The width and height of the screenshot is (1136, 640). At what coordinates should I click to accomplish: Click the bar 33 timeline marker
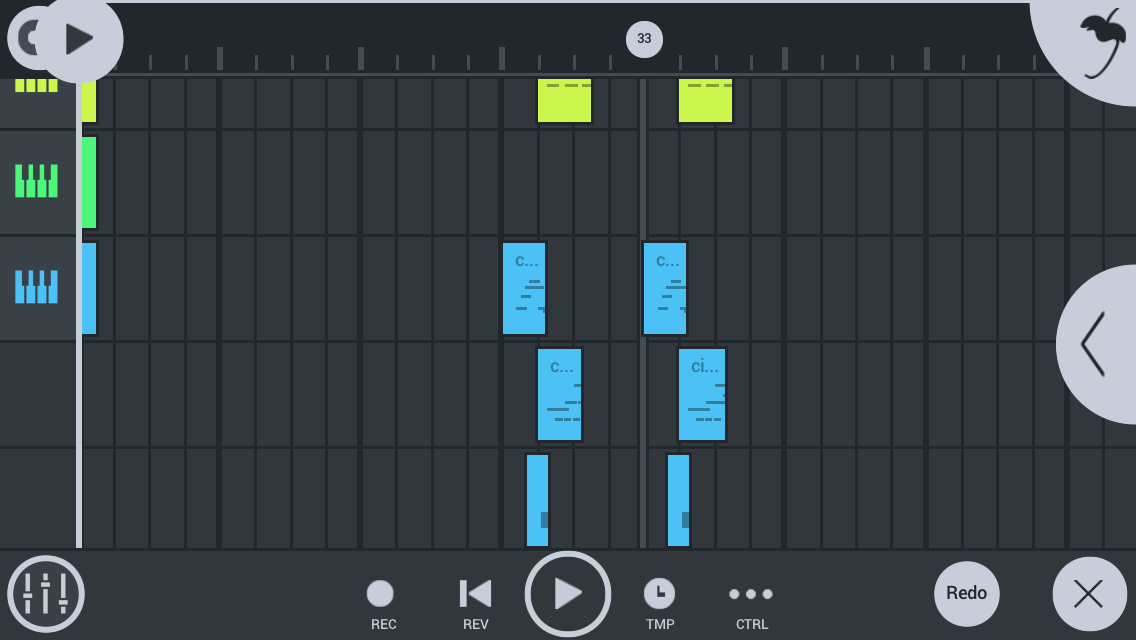pos(644,39)
